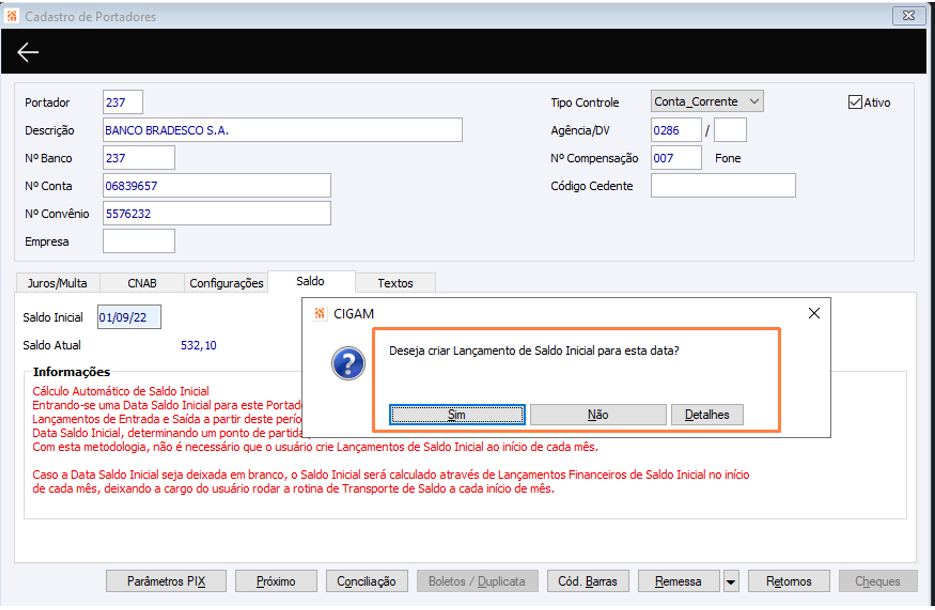This screenshot has width=935, height=610.
Task: Click the Retornos button
Action: coord(789,581)
